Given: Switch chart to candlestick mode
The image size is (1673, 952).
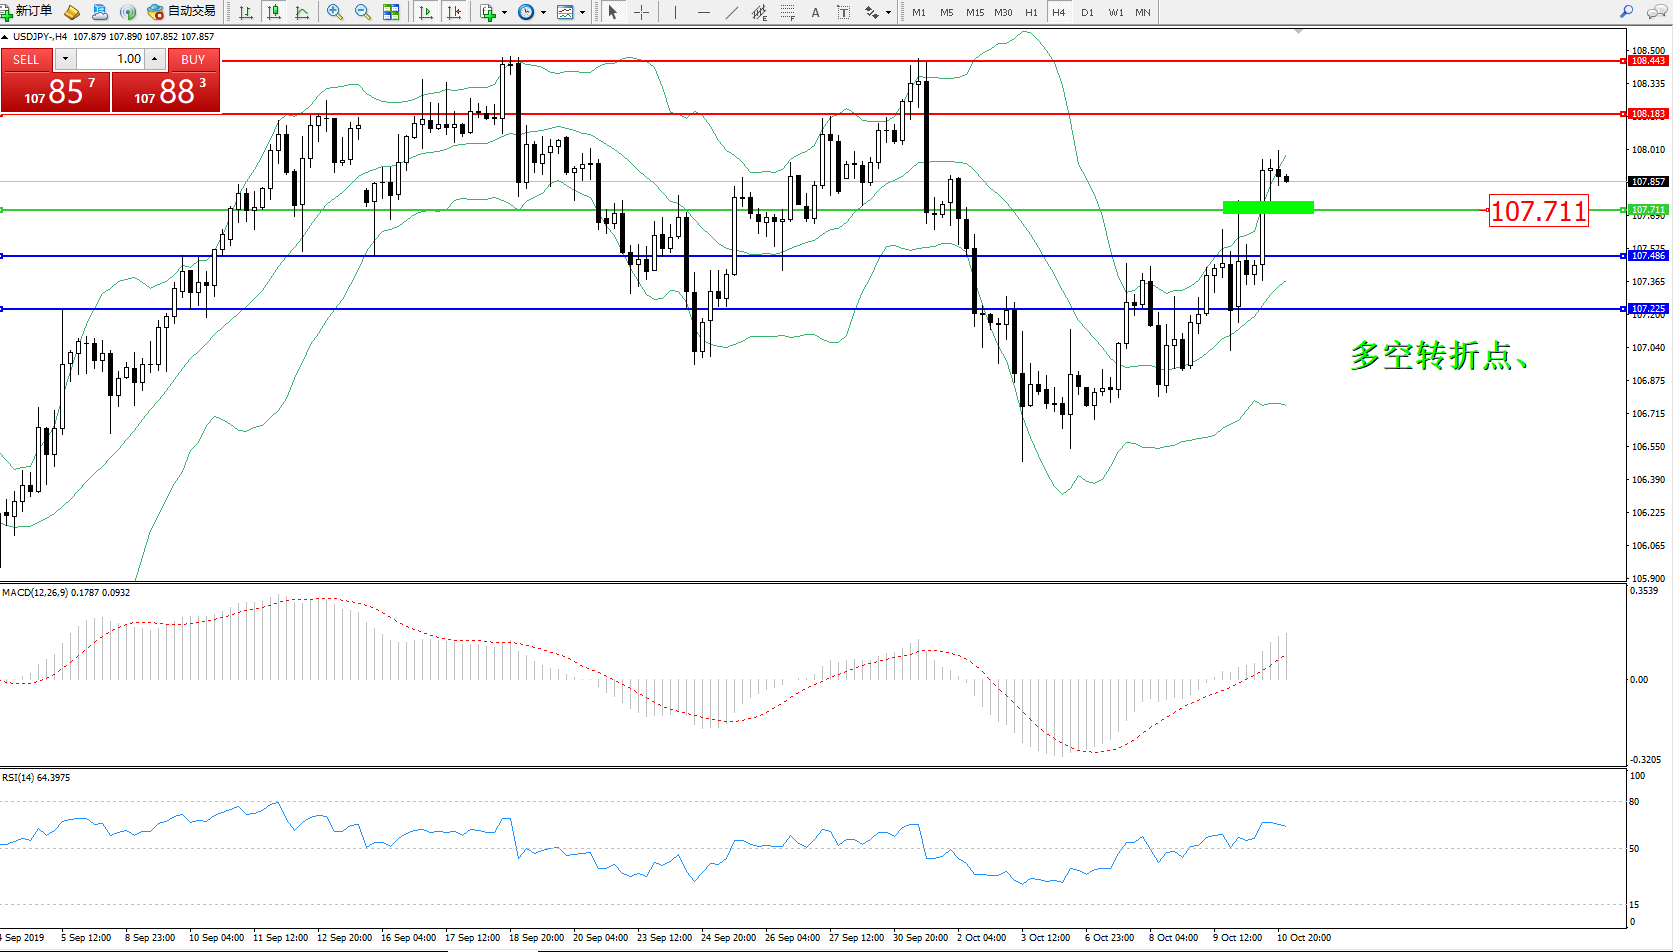Looking at the screenshot, I should 273,12.
